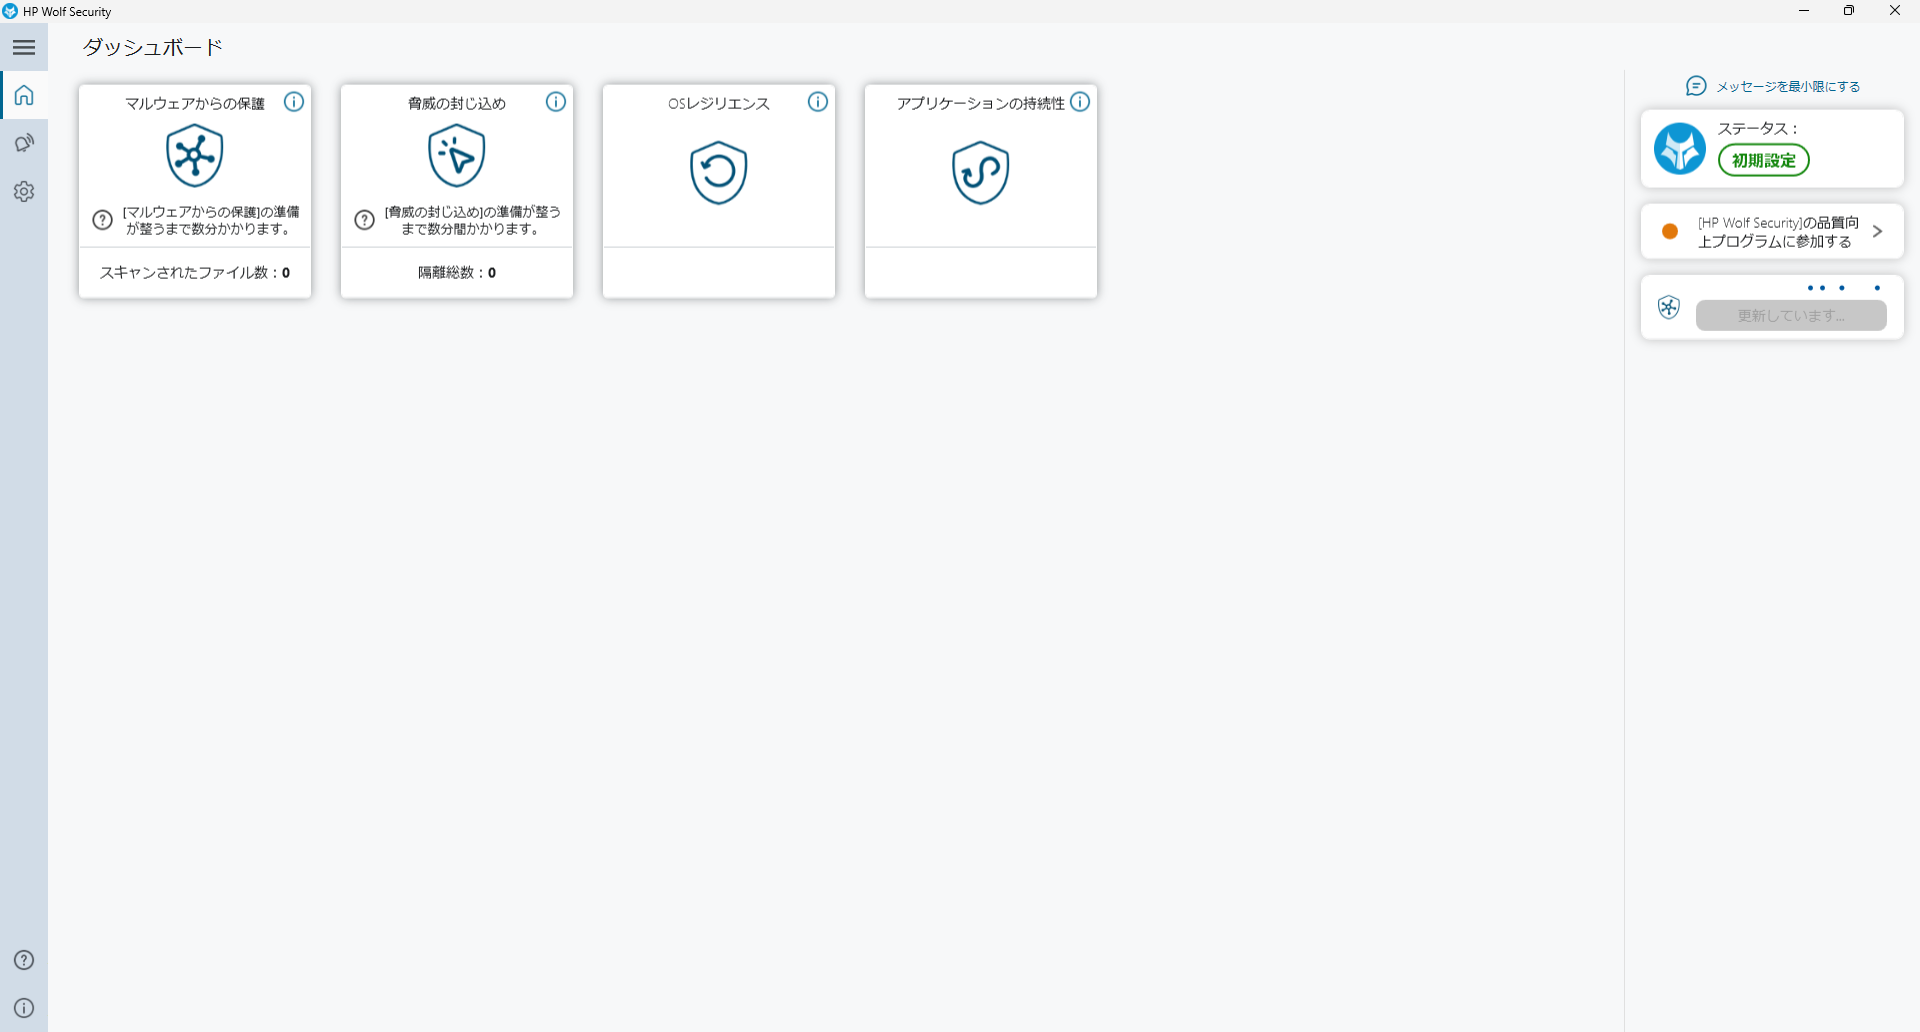Click the HP Wolf logo in status panel
Image resolution: width=1920 pixels, height=1032 pixels.
(x=1680, y=149)
